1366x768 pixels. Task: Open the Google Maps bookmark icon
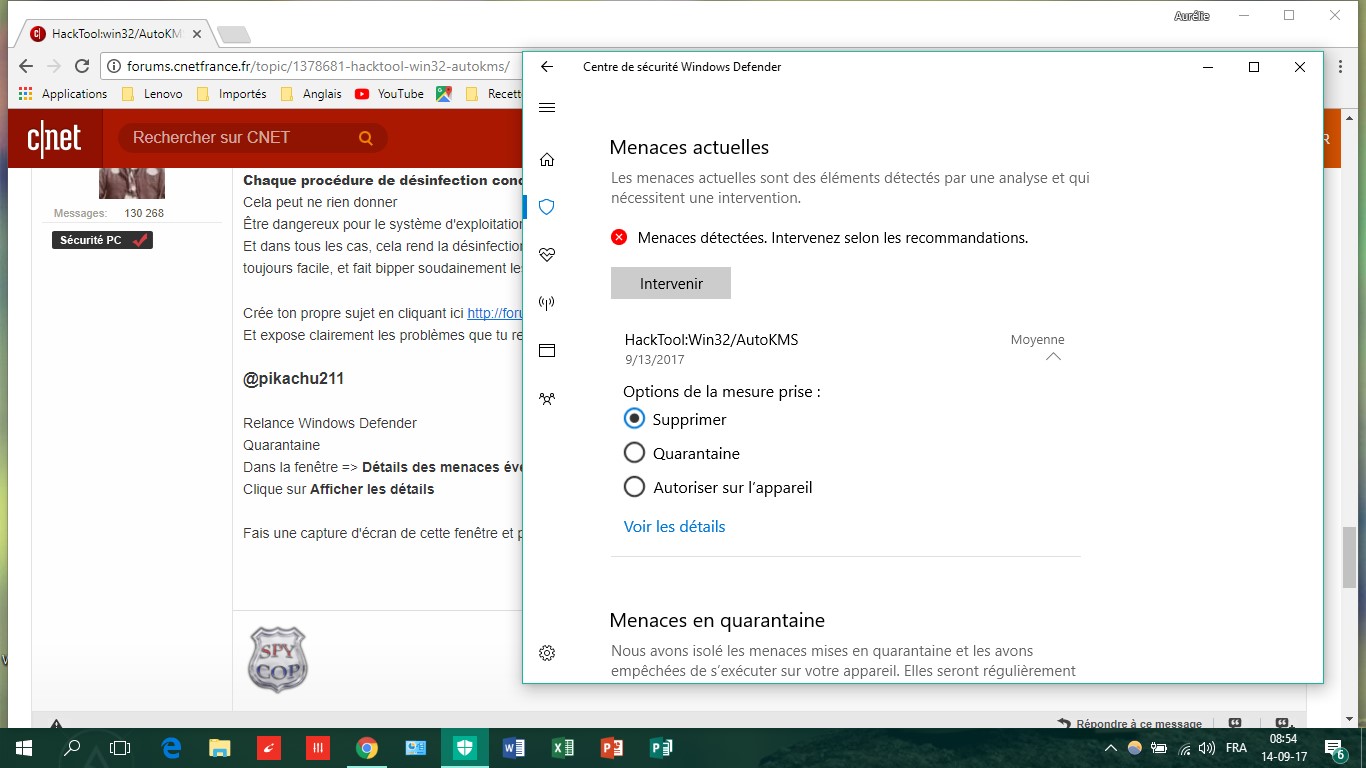444,94
